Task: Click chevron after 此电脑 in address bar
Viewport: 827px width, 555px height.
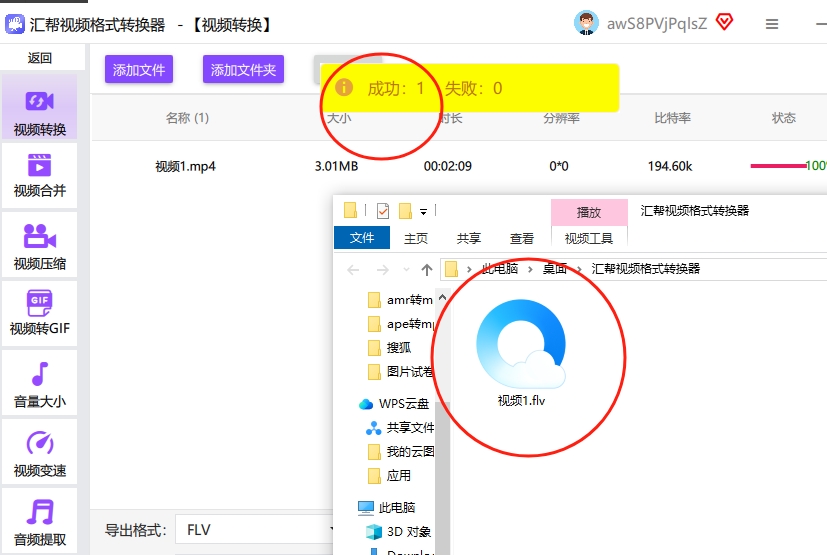Action: pos(530,269)
